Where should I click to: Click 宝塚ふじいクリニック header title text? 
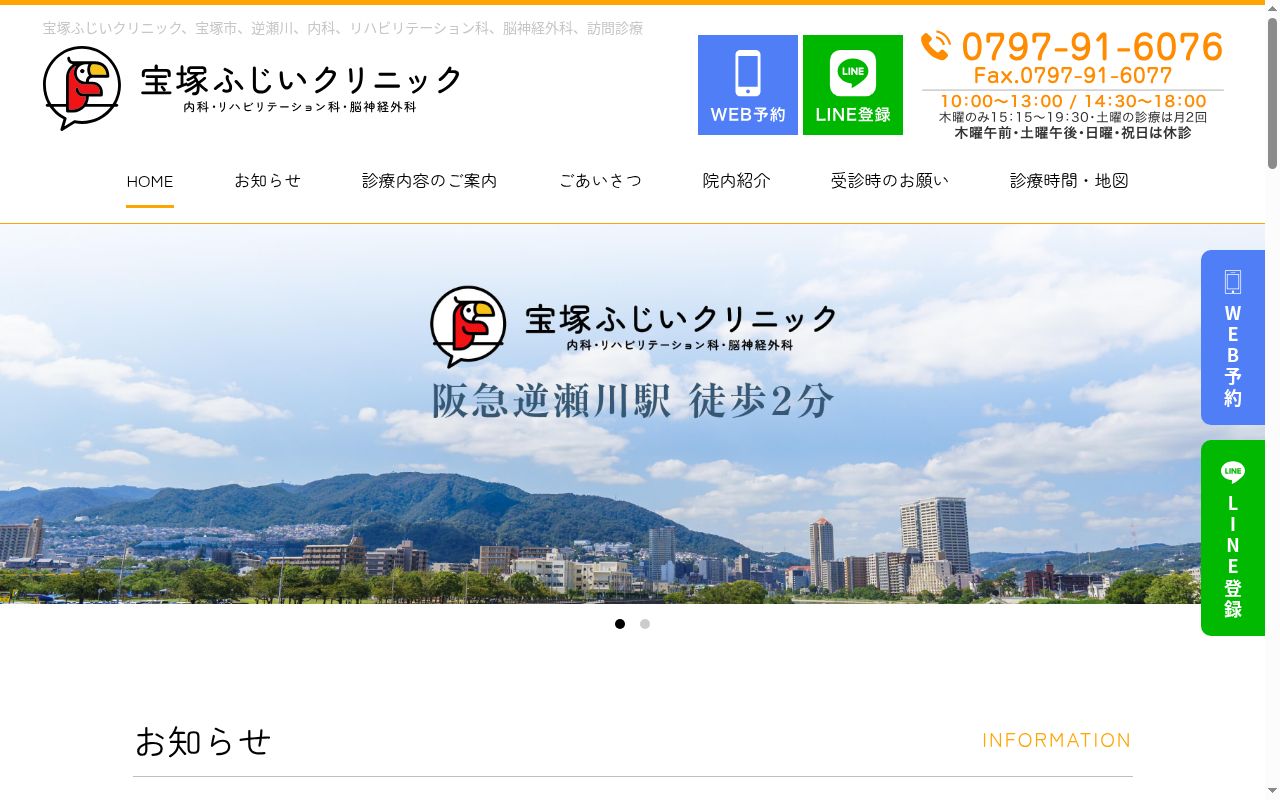(301, 80)
